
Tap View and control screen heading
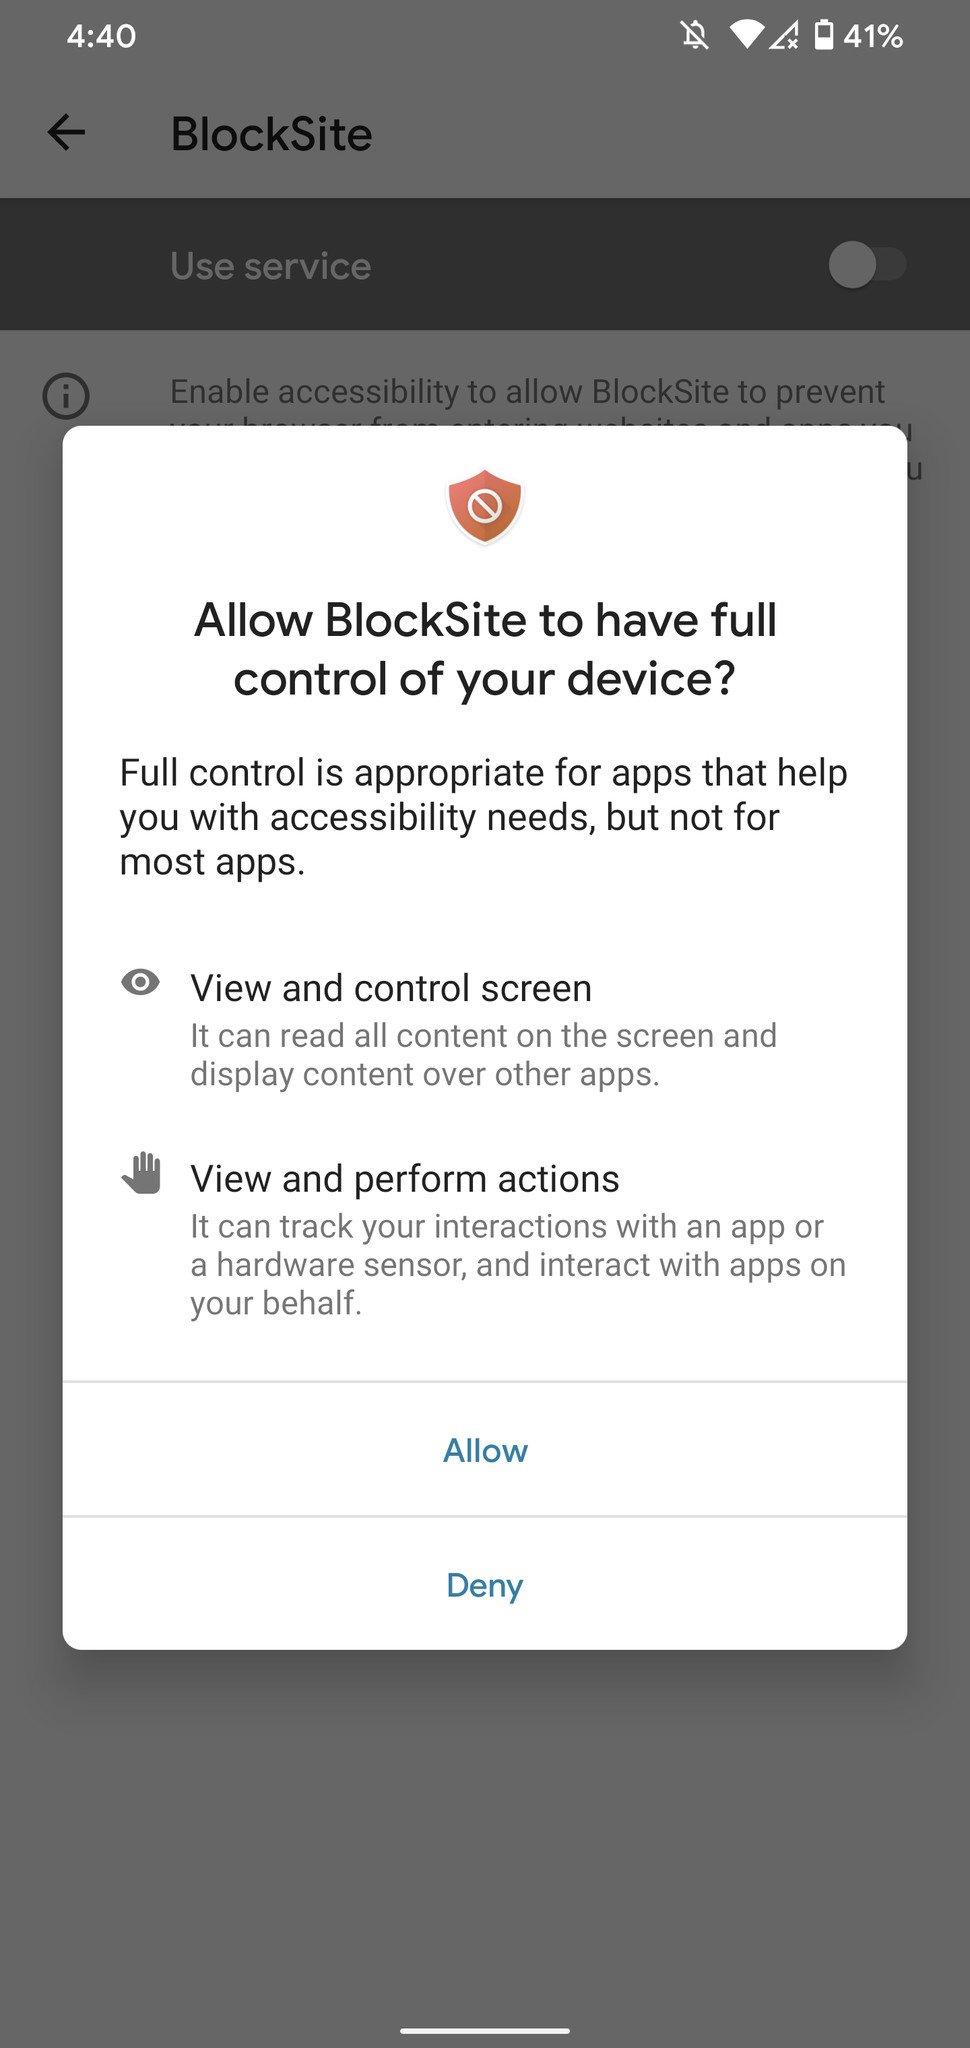[x=391, y=988]
